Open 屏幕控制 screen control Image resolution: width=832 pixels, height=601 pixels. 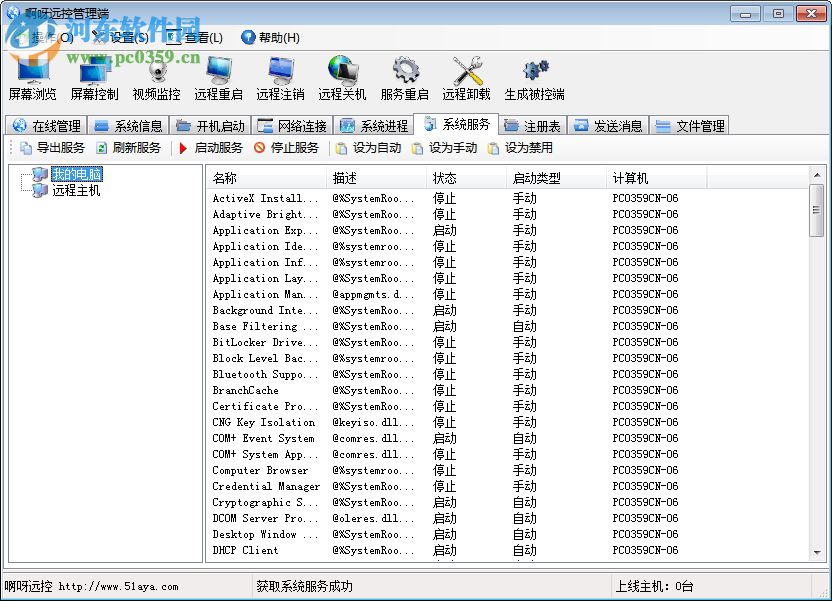[96, 78]
